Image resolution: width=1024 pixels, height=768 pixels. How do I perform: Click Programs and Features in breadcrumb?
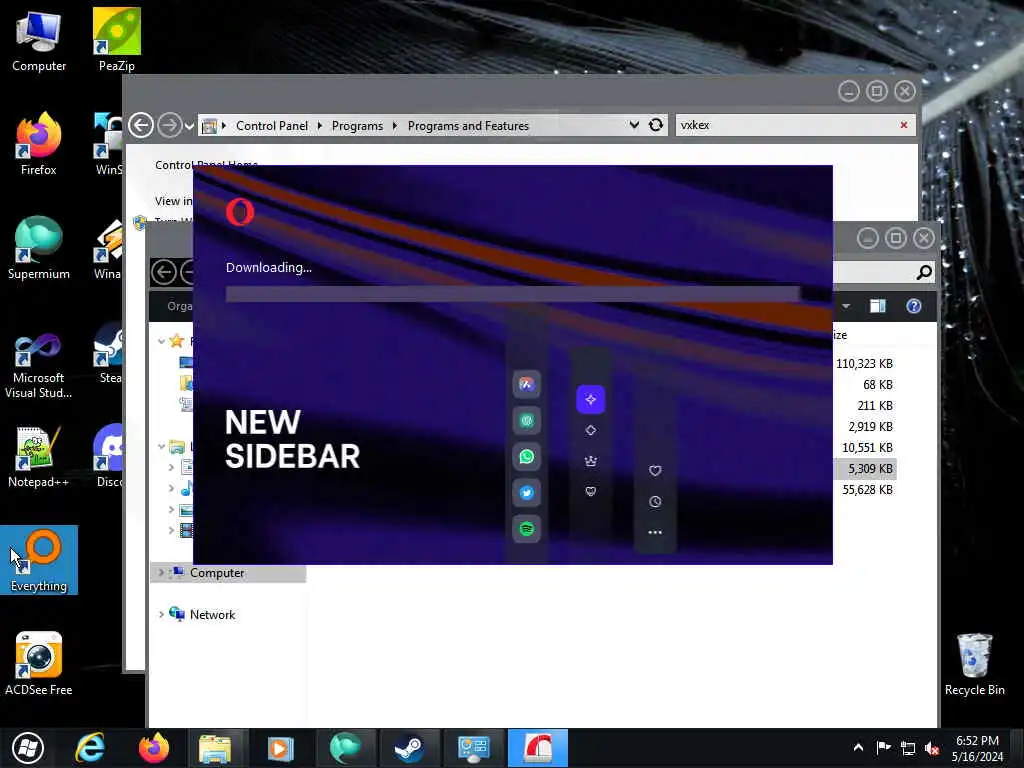click(x=468, y=126)
